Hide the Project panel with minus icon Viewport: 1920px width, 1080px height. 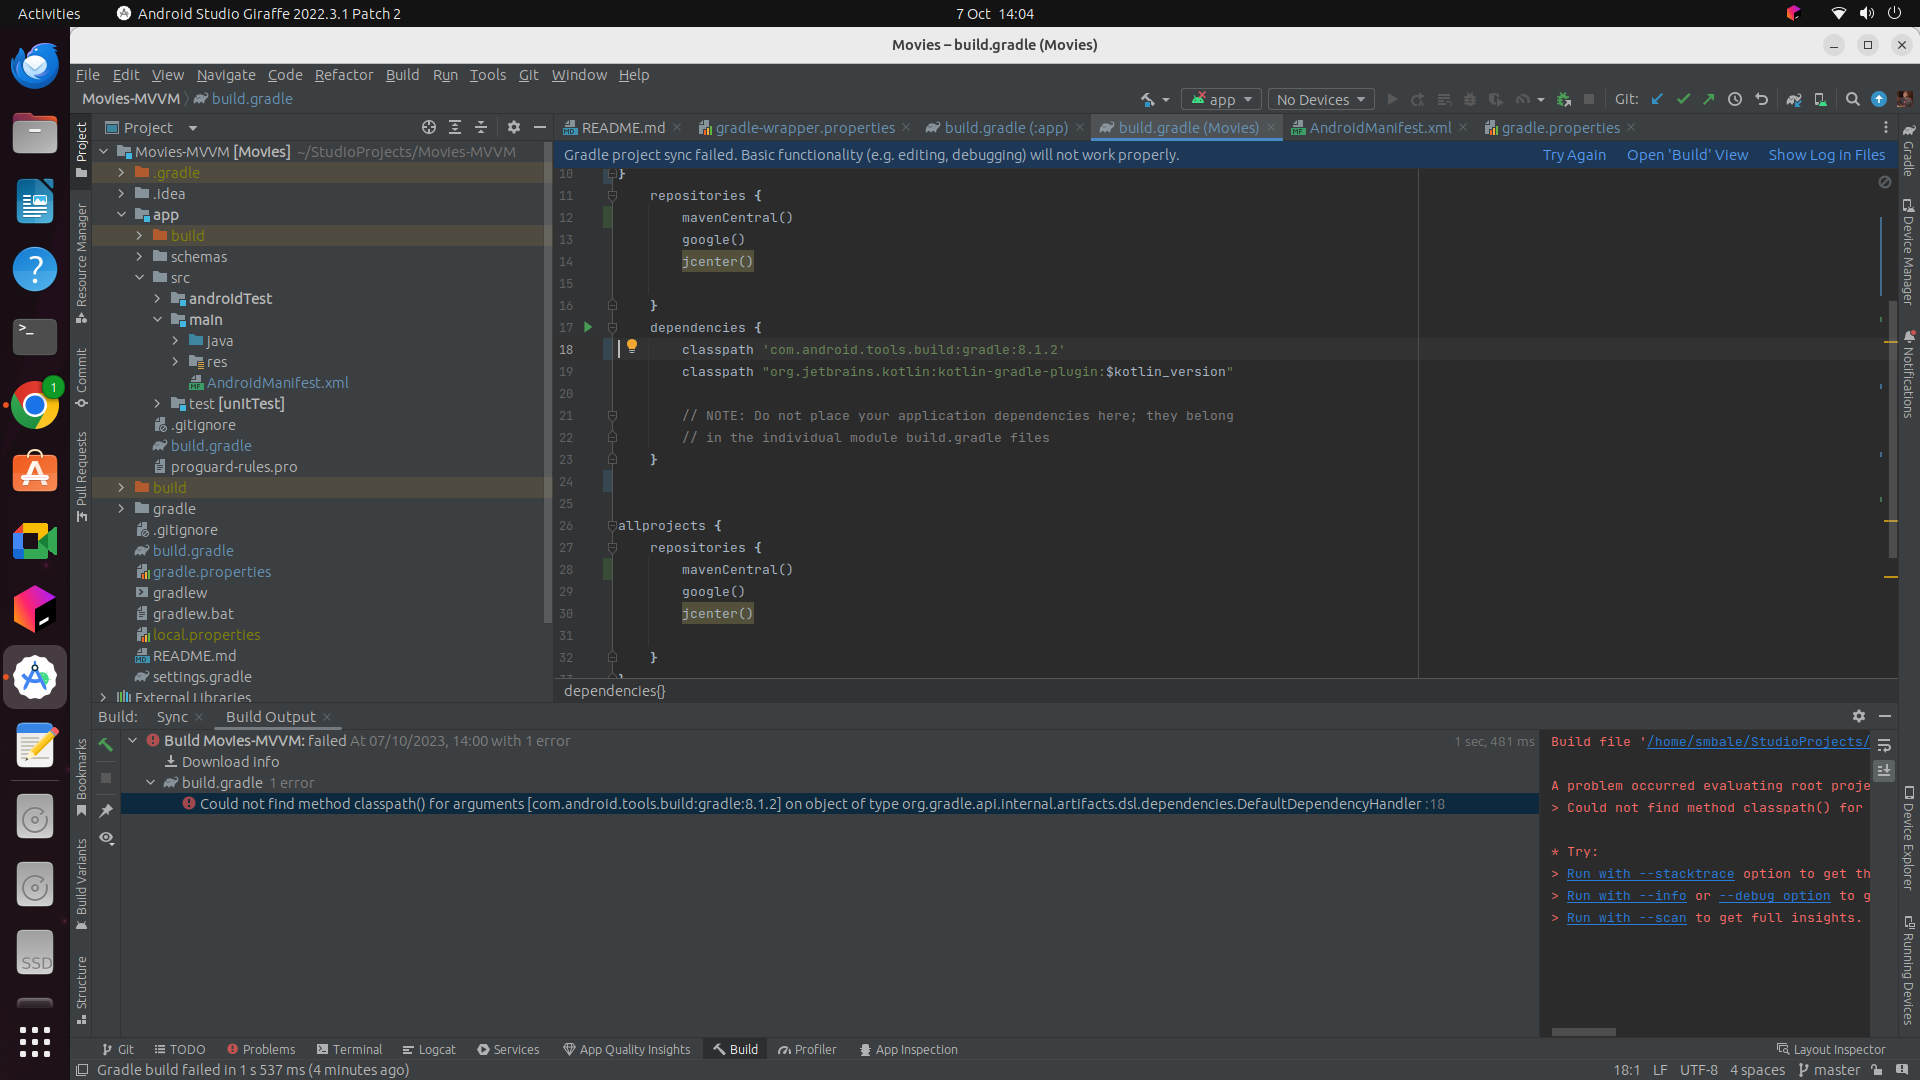pos(540,127)
